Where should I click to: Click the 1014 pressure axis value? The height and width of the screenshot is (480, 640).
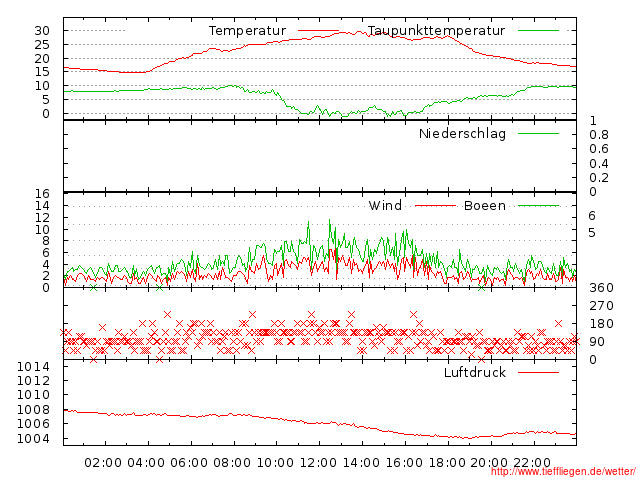coord(33,367)
